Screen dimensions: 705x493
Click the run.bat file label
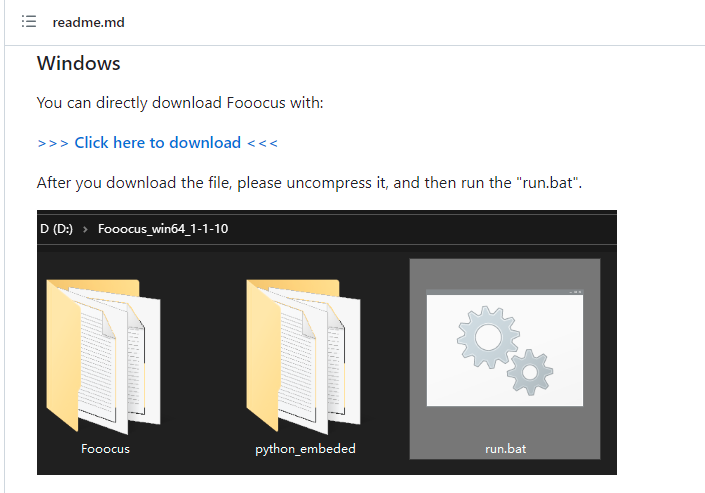point(505,449)
